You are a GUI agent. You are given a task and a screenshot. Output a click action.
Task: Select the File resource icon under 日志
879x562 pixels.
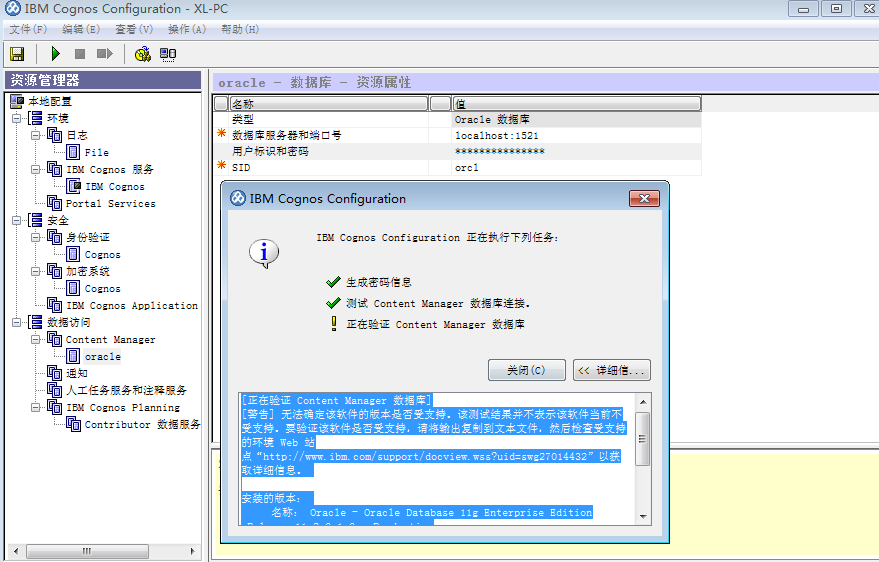(73, 152)
